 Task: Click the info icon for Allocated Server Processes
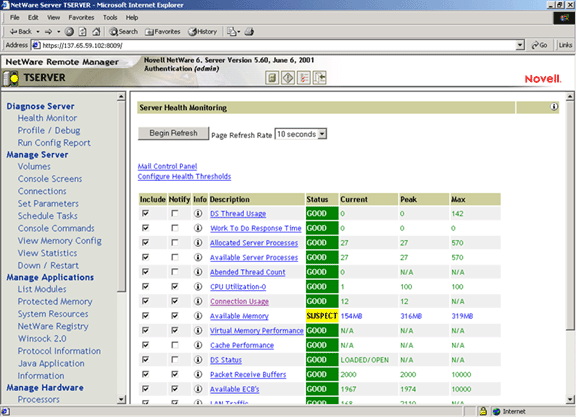pyautogui.click(x=198, y=243)
